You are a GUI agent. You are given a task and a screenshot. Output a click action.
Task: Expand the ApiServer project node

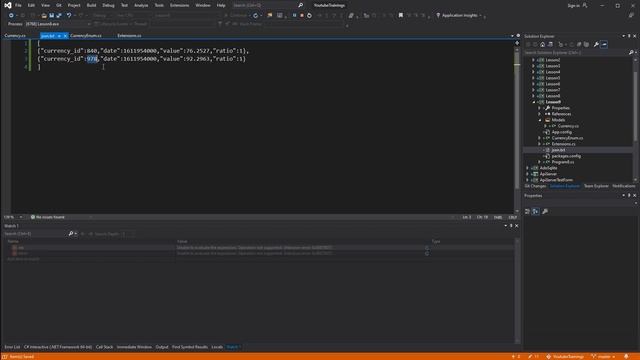tap(527, 174)
